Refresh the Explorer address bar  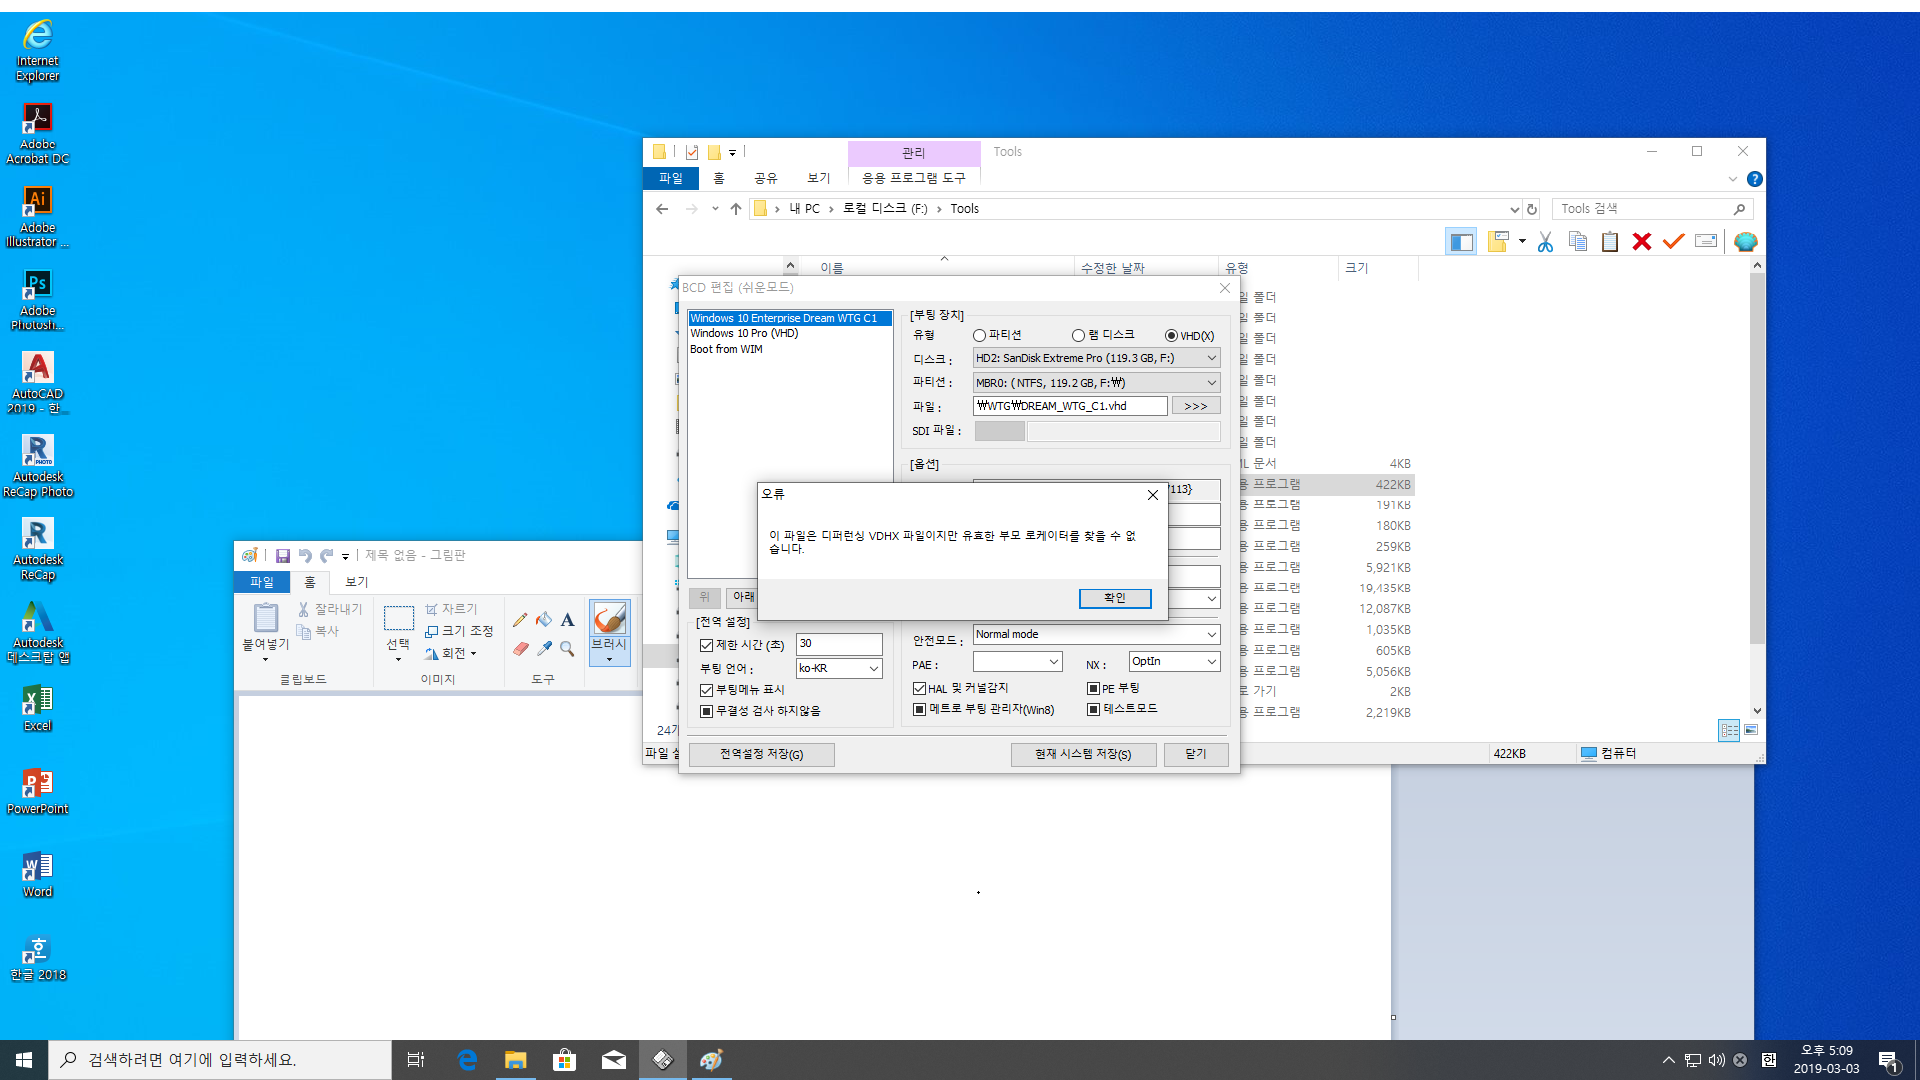tap(1531, 209)
